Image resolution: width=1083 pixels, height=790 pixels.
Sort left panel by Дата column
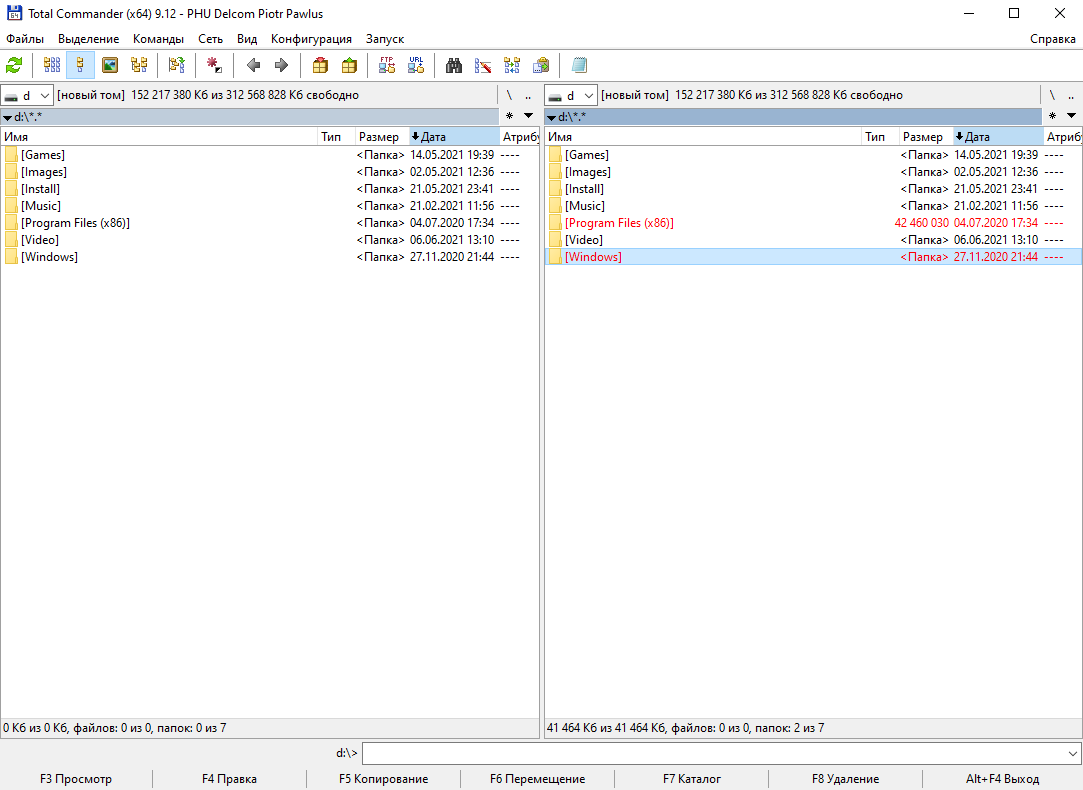tap(454, 137)
